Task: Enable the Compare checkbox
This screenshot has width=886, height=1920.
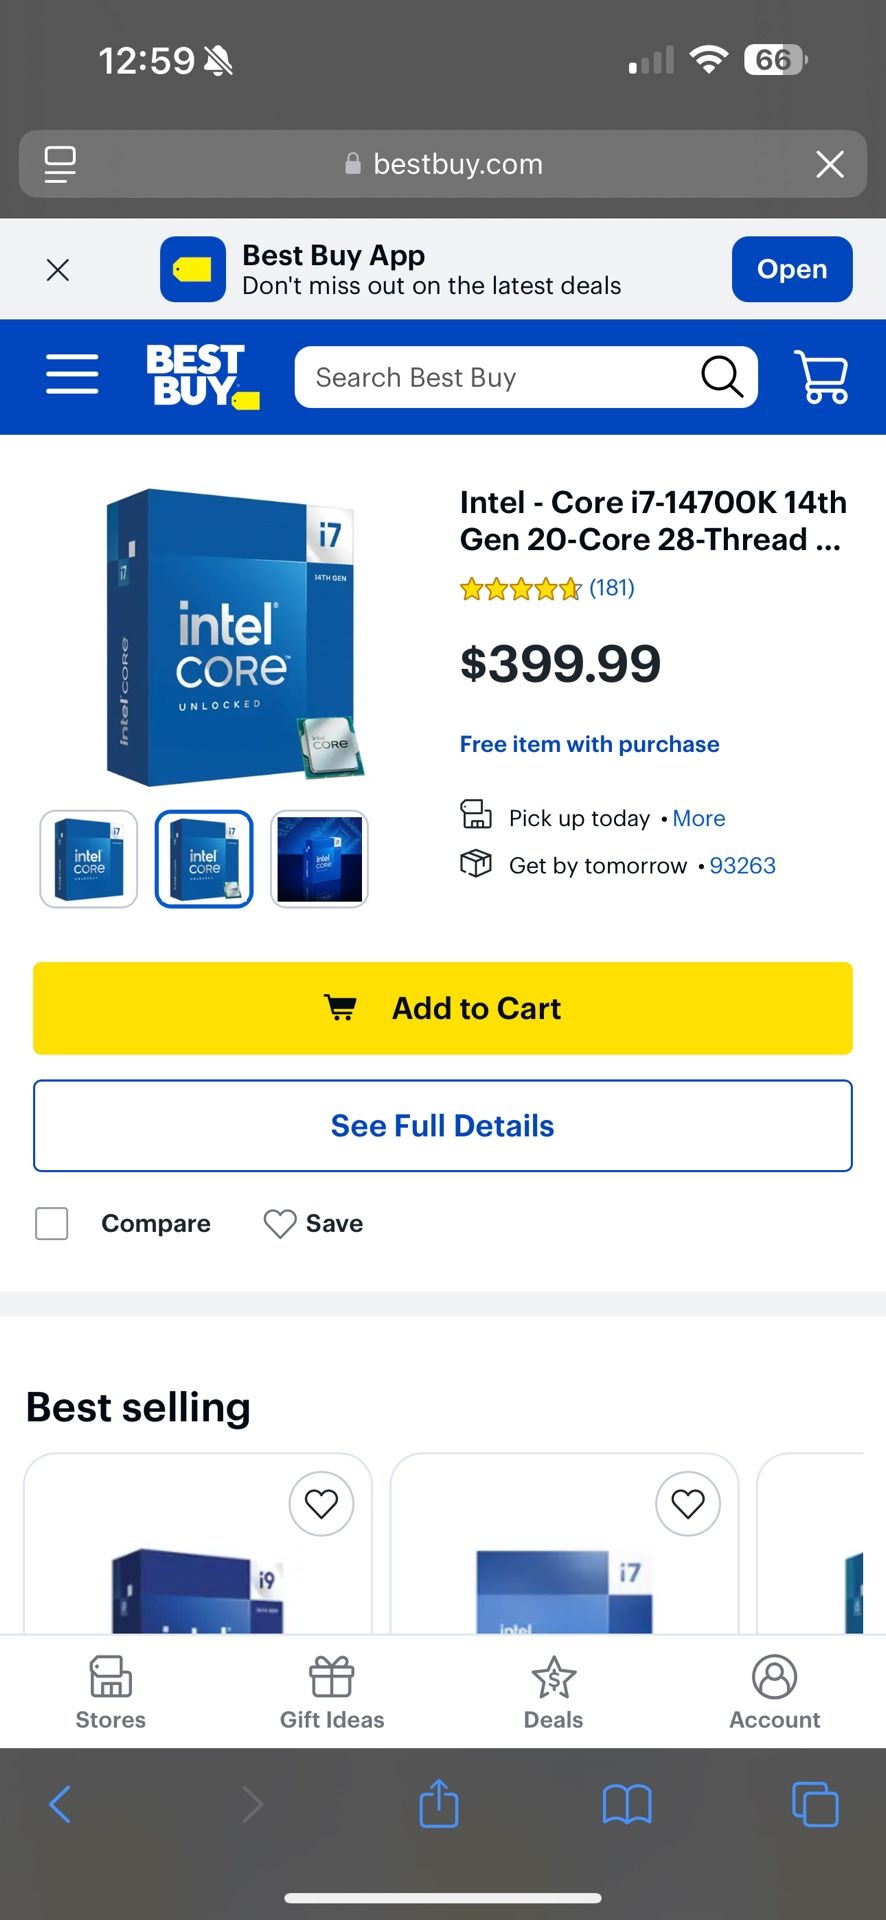Action: pyautogui.click(x=51, y=1223)
